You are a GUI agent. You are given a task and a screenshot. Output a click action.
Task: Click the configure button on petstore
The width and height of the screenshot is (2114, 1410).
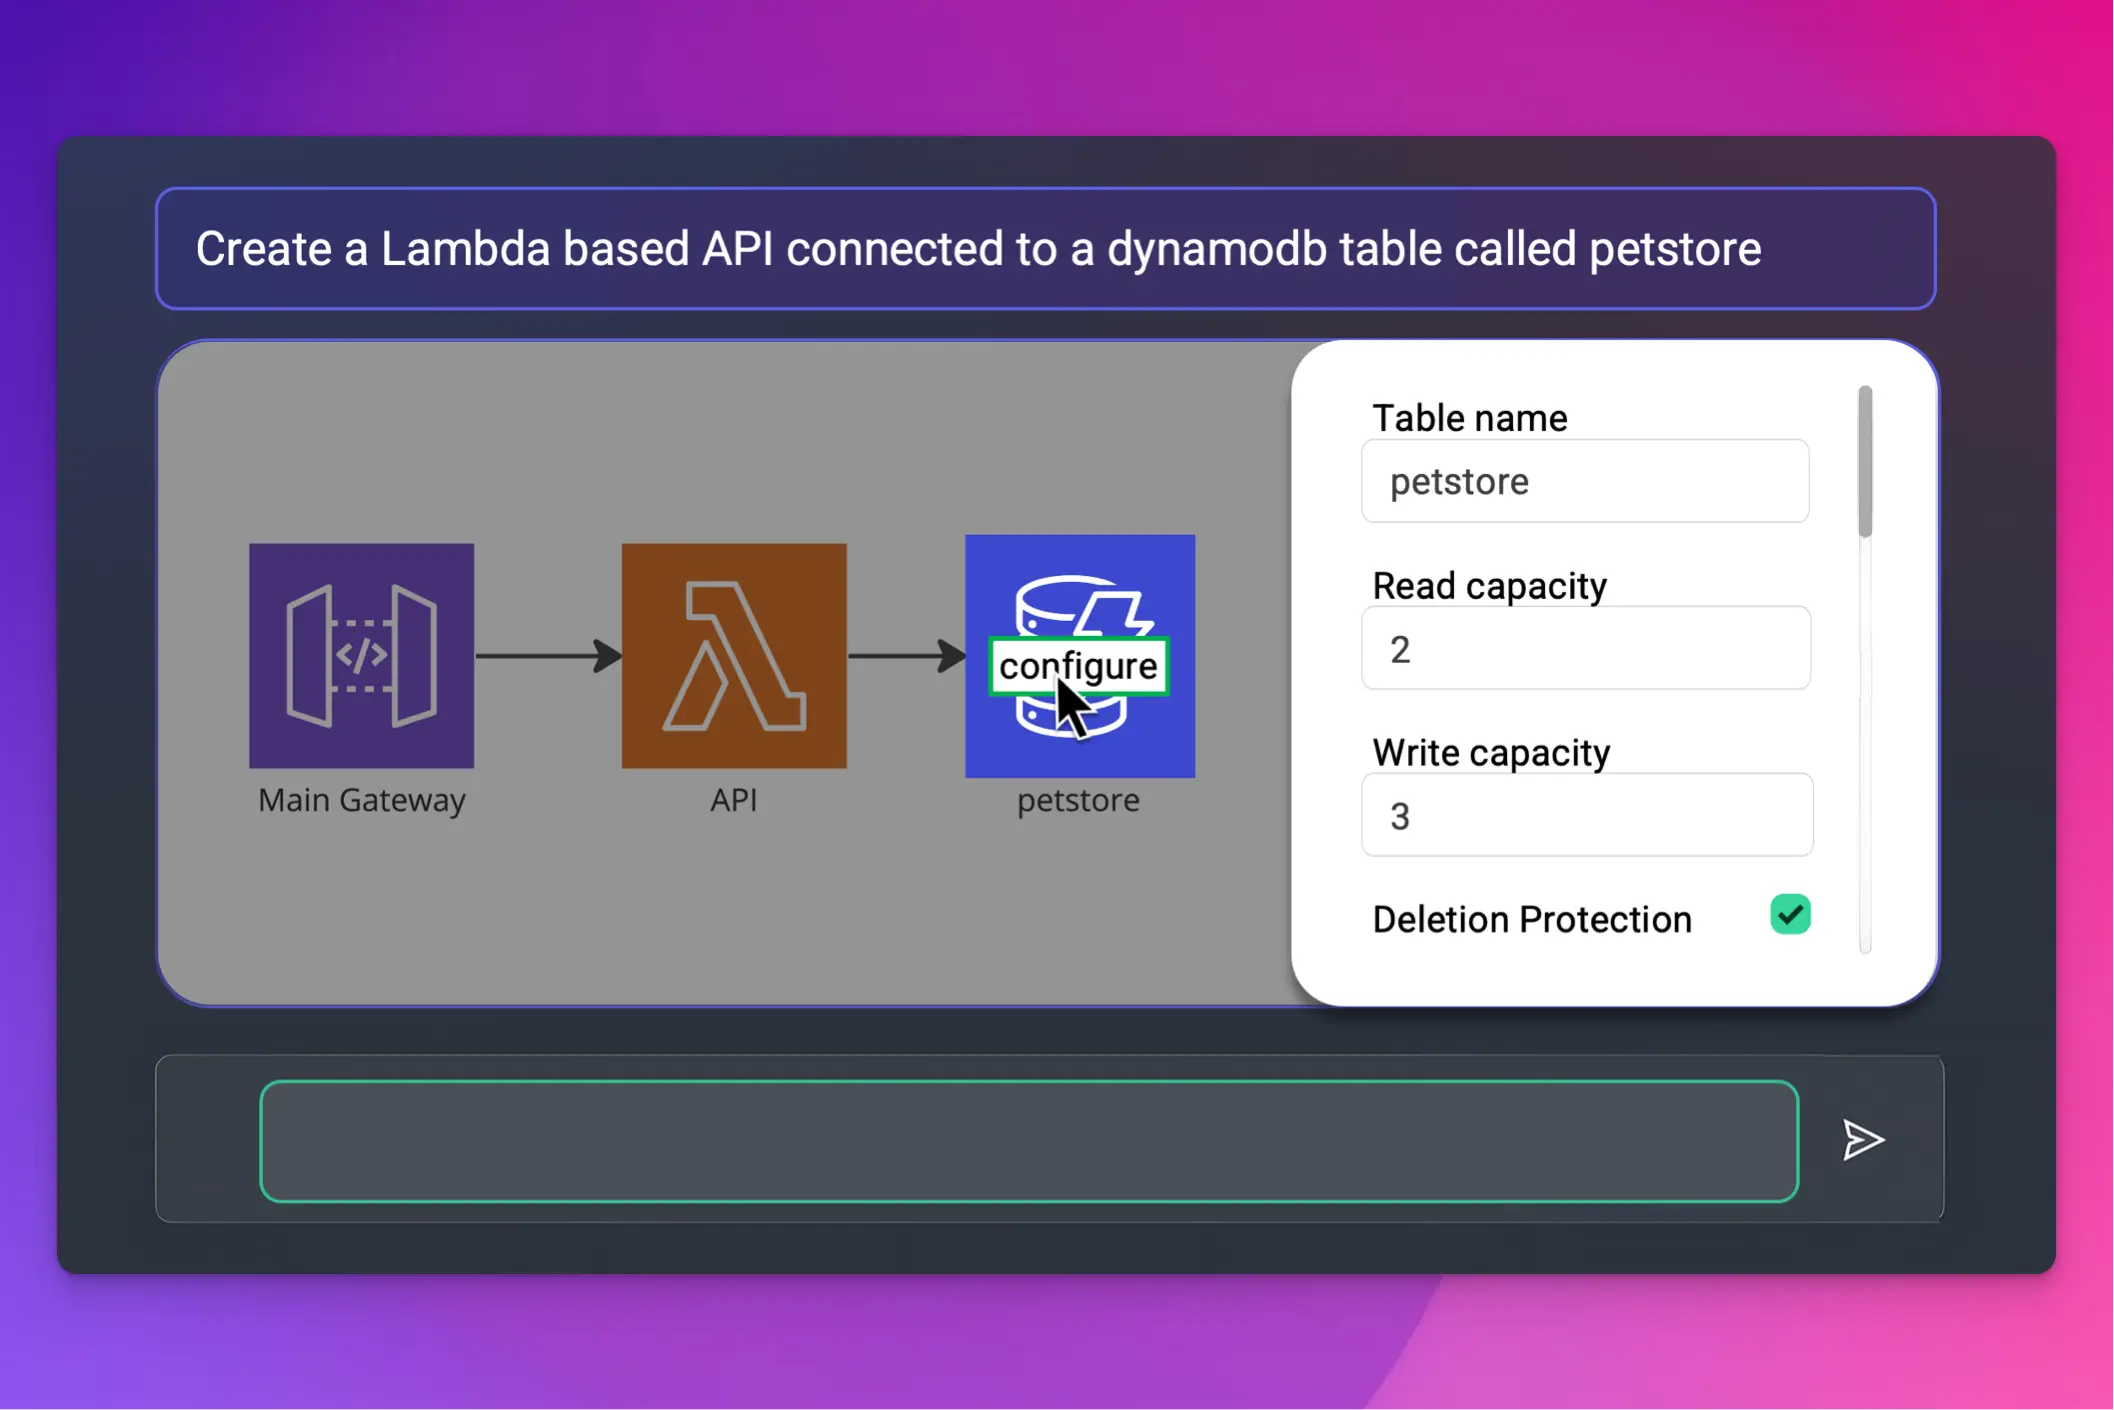(1077, 666)
